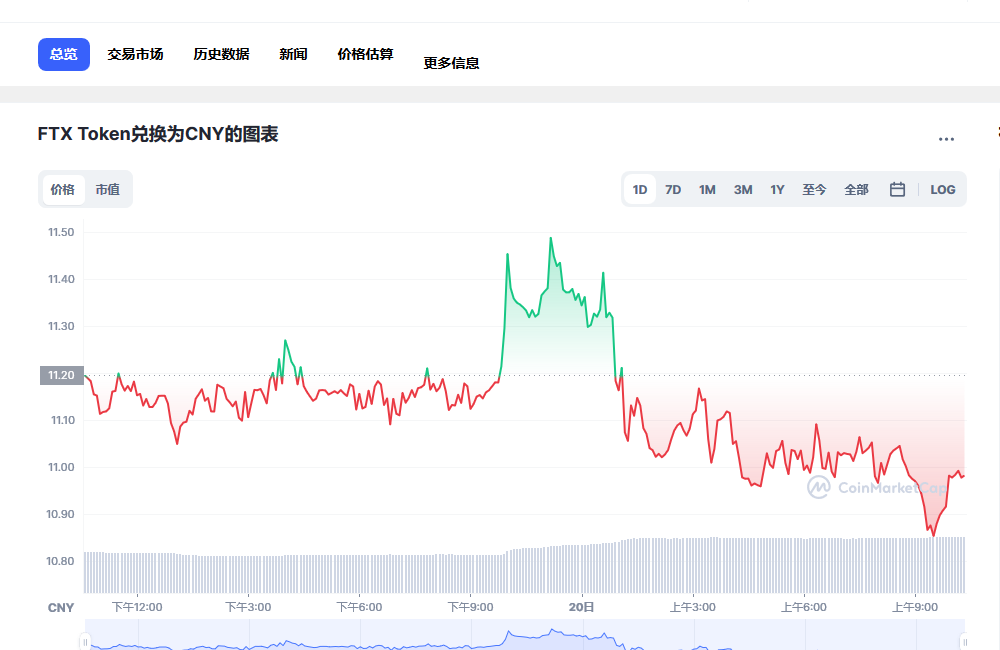Click the 10.90 y-axis value

[x=60, y=514]
